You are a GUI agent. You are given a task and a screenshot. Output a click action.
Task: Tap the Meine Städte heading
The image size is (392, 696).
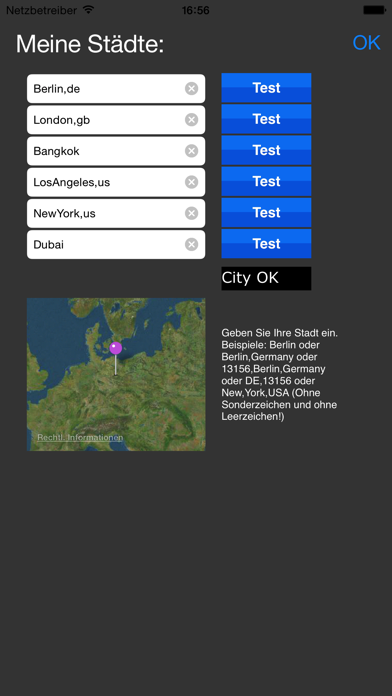pyautogui.click(x=90, y=44)
